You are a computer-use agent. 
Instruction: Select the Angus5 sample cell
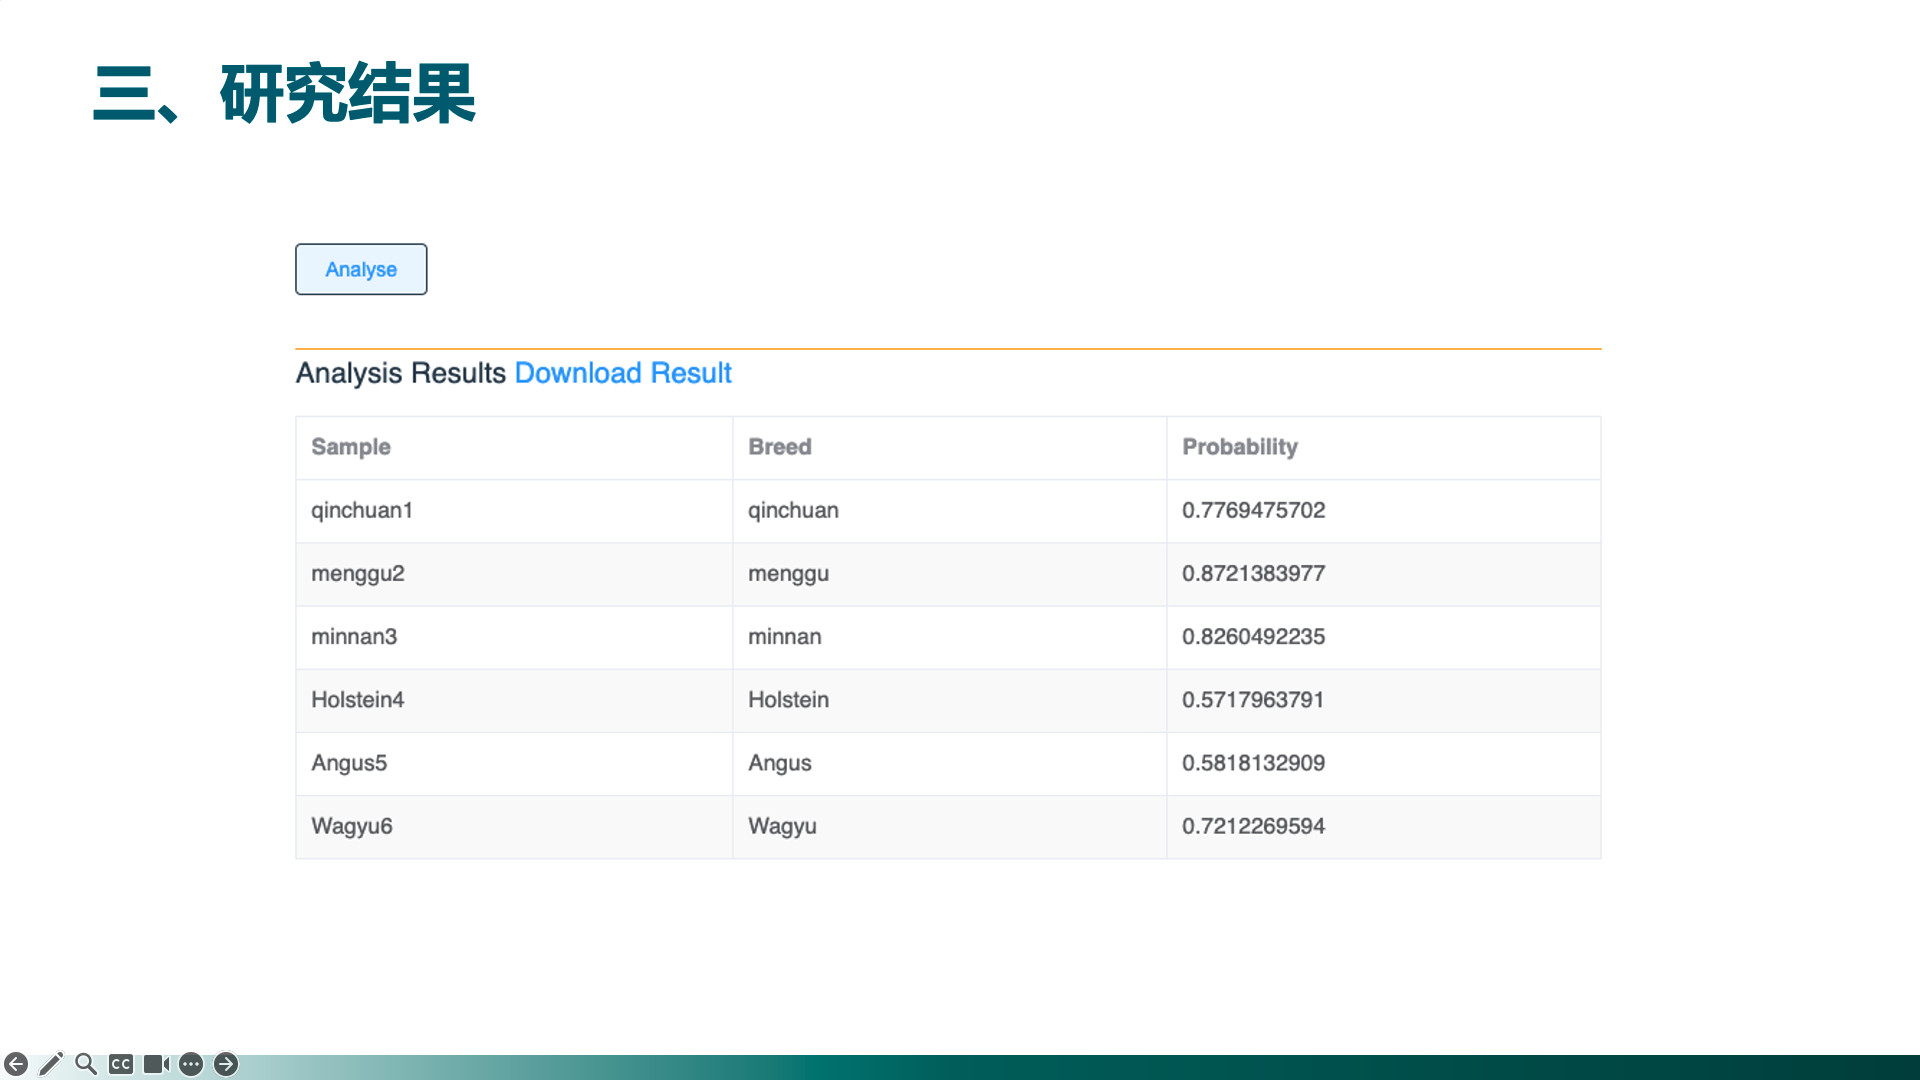click(x=349, y=763)
